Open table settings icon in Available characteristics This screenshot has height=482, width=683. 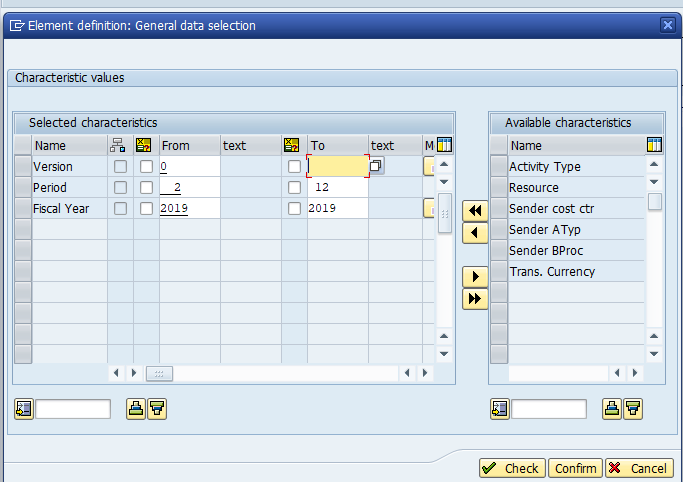point(655,145)
